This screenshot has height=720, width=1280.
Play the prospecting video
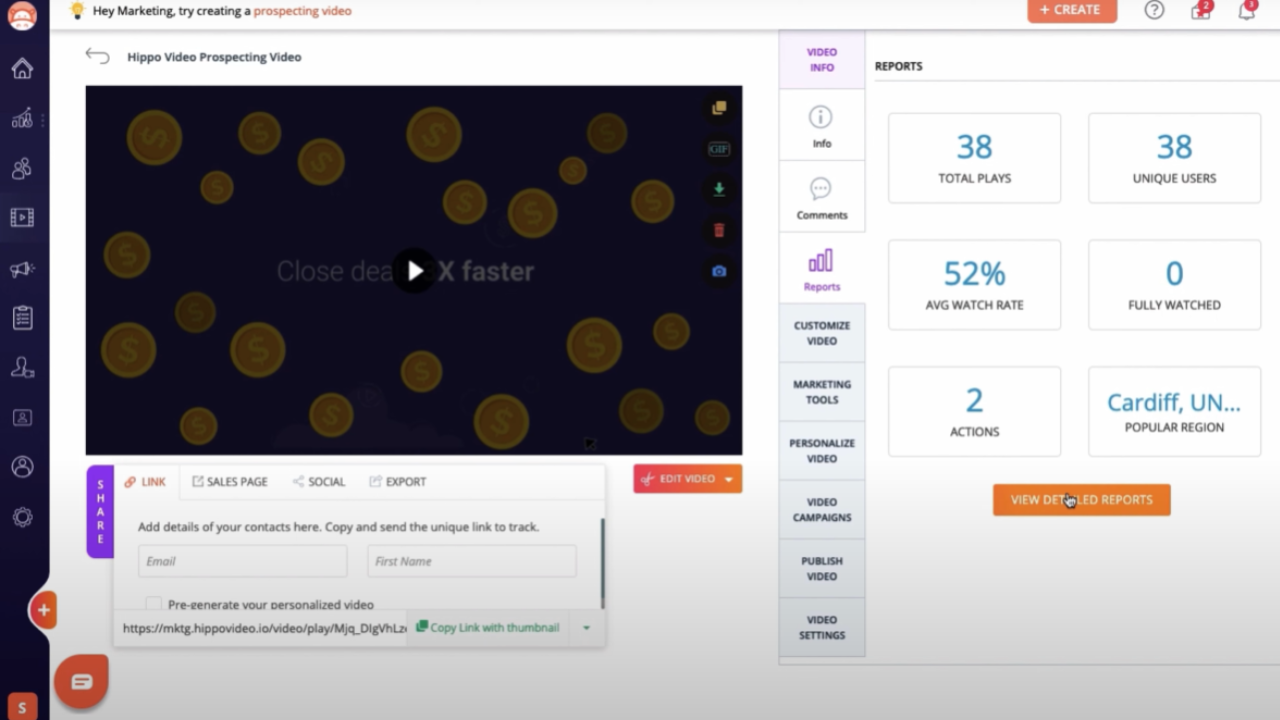point(414,271)
